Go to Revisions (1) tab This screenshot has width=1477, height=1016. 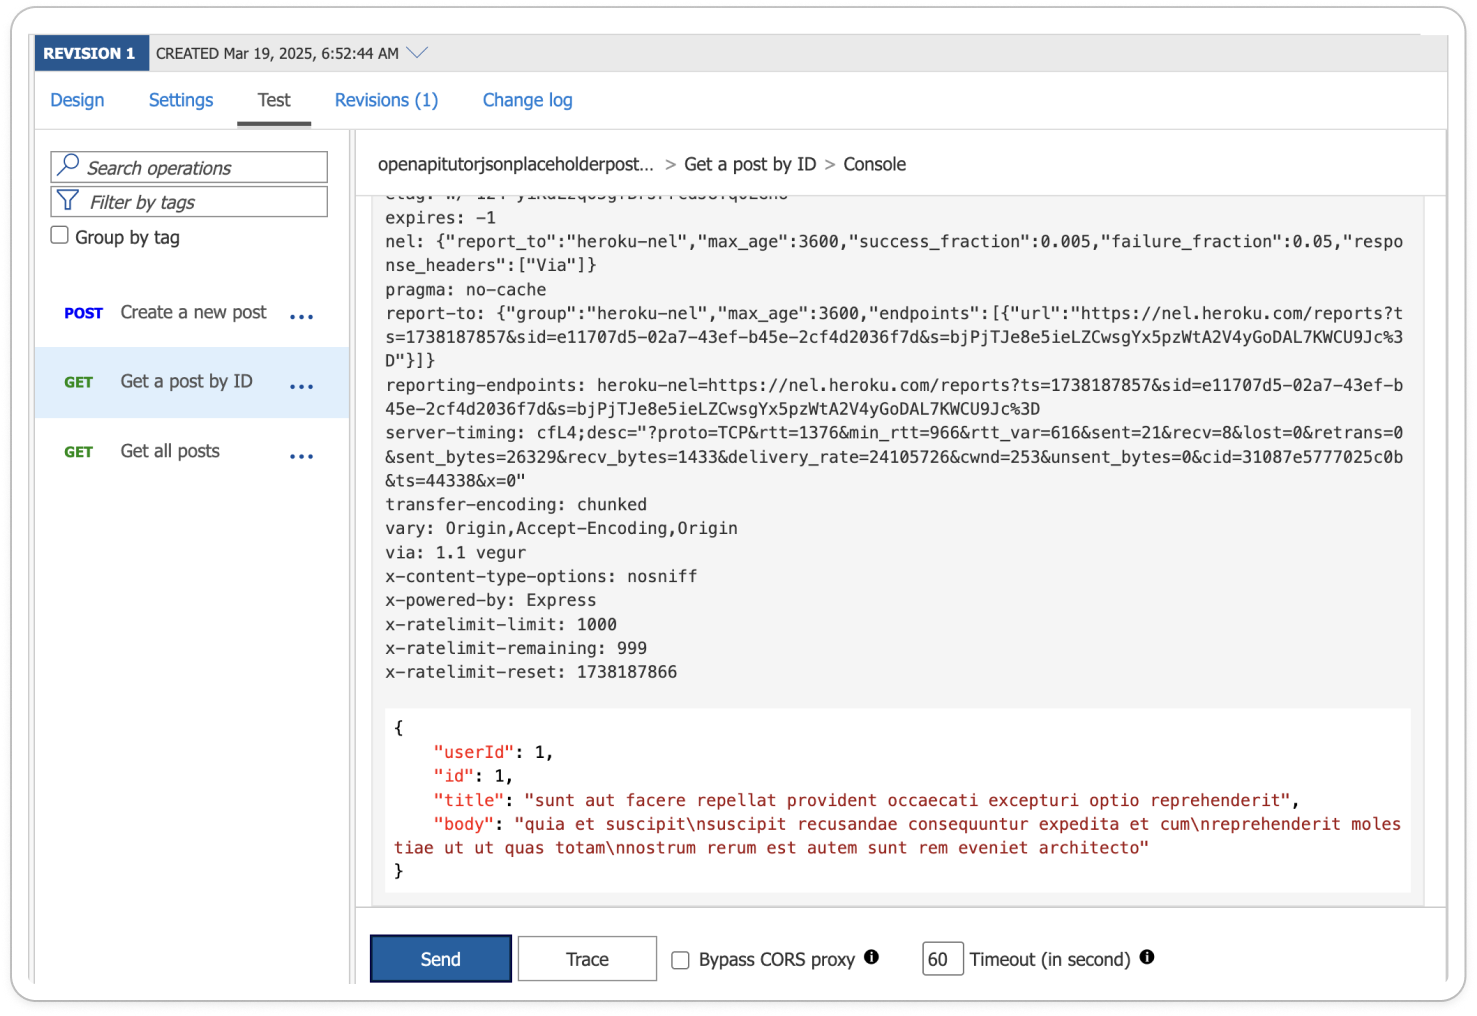pyautogui.click(x=386, y=100)
